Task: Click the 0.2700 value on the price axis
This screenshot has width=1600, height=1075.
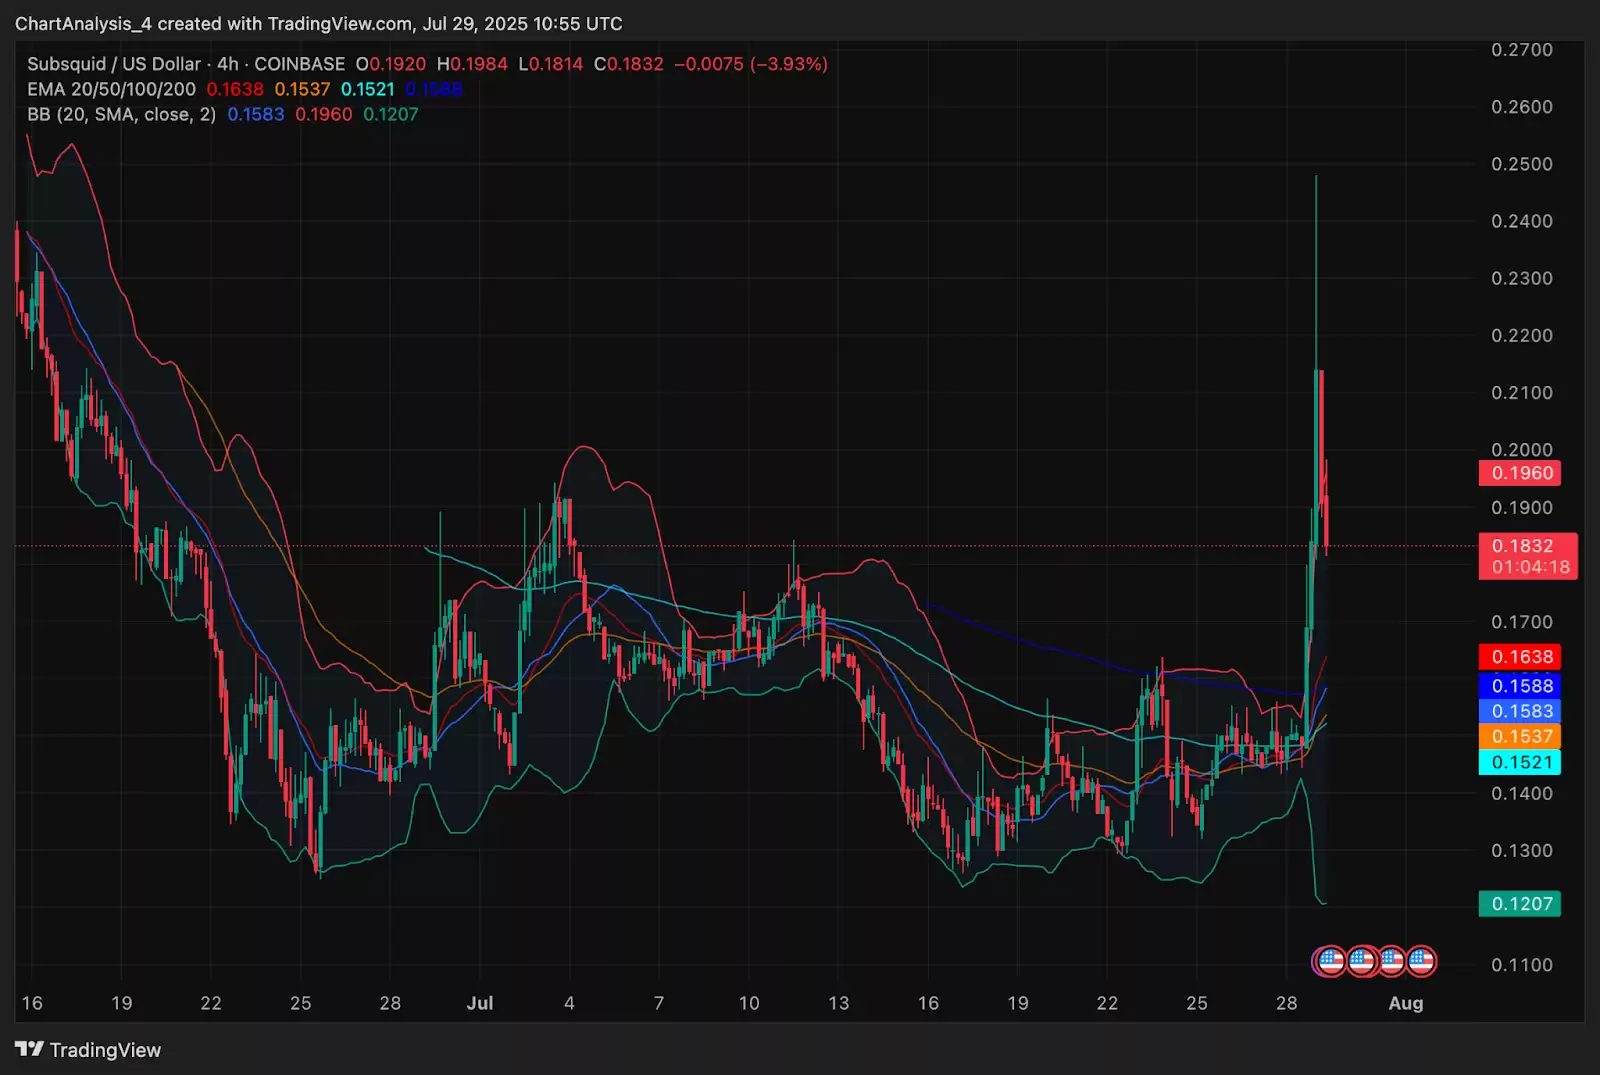Action: click(1521, 50)
